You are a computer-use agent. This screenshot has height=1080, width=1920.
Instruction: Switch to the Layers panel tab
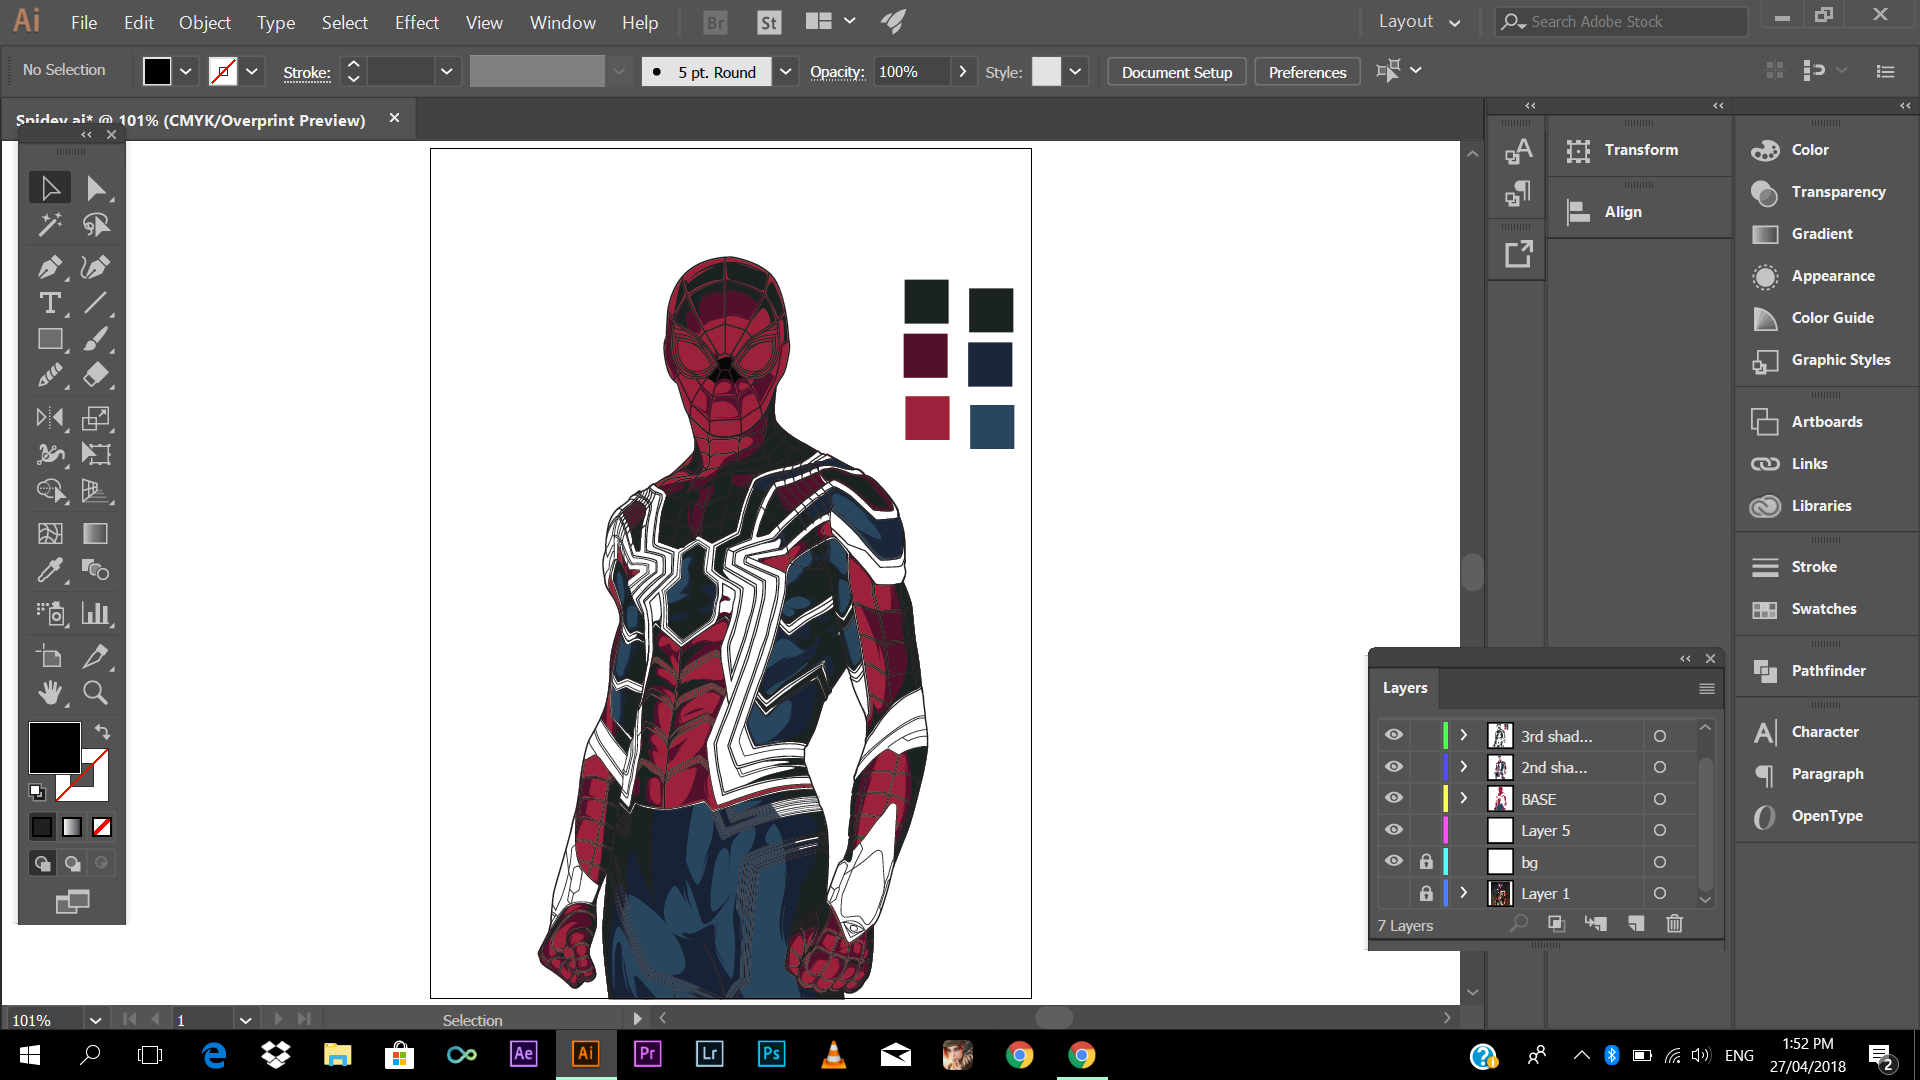(x=1405, y=688)
